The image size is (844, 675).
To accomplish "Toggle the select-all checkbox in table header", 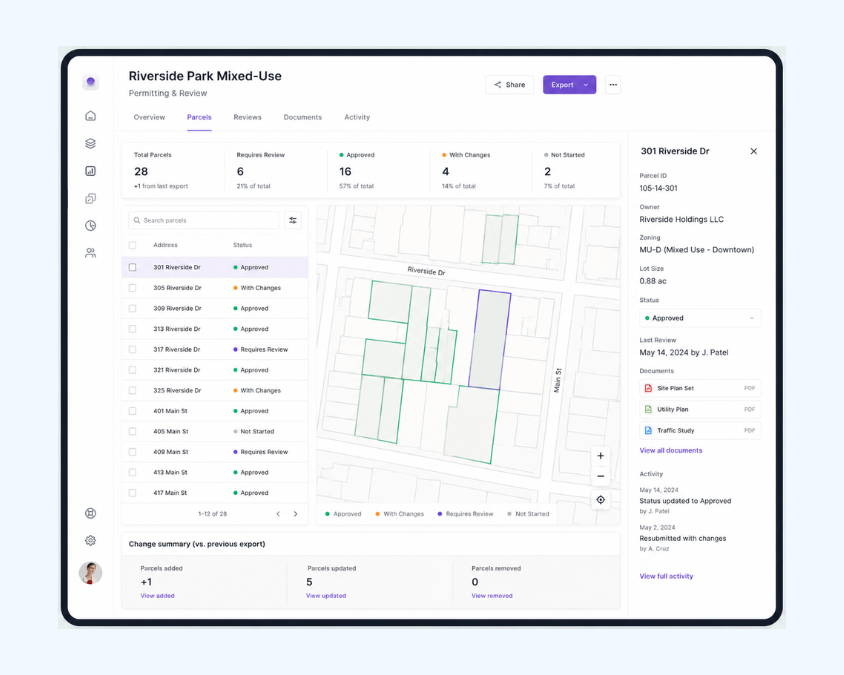I will pyautogui.click(x=132, y=245).
